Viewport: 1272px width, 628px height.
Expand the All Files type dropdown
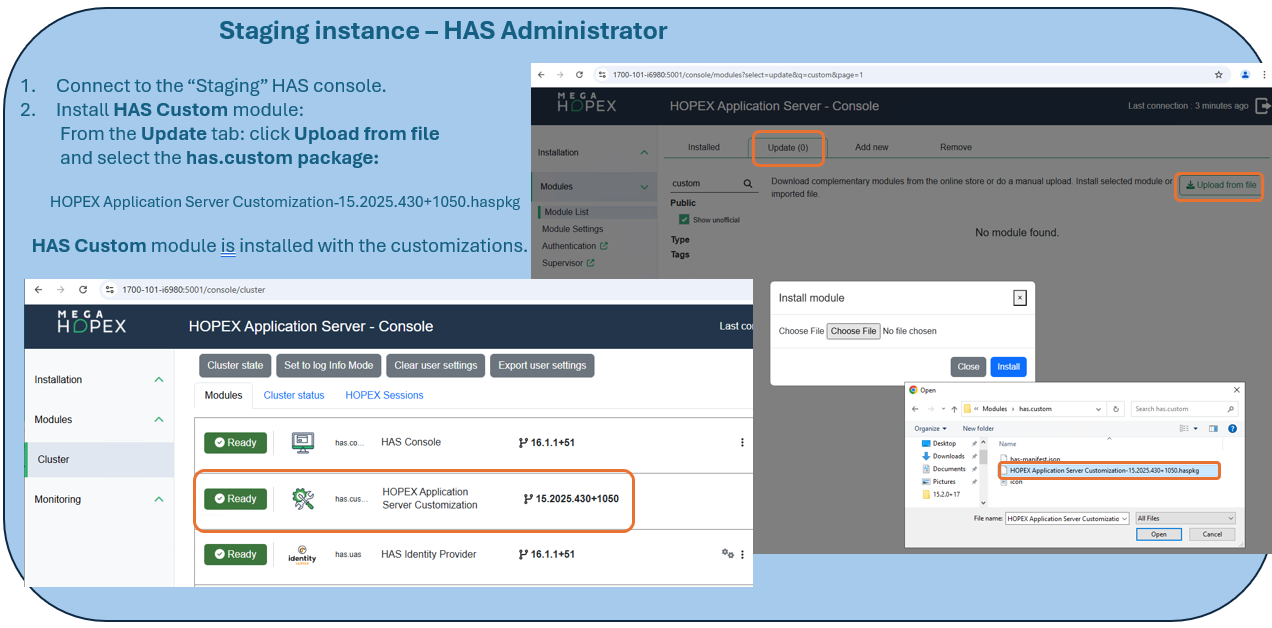(x=1185, y=518)
